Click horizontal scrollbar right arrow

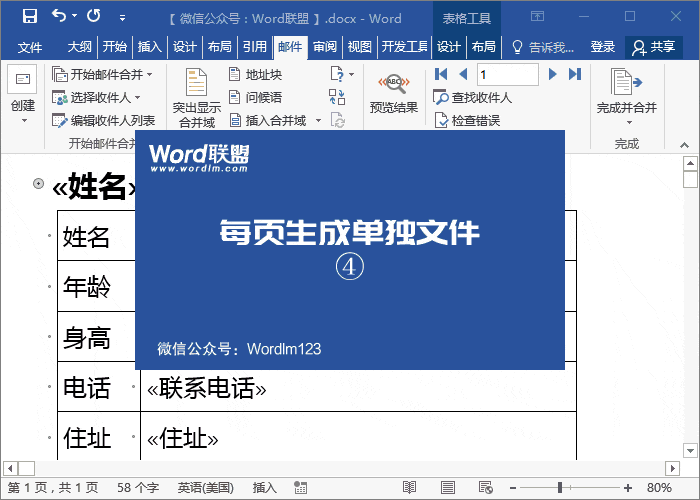pyautogui.click(x=672, y=468)
